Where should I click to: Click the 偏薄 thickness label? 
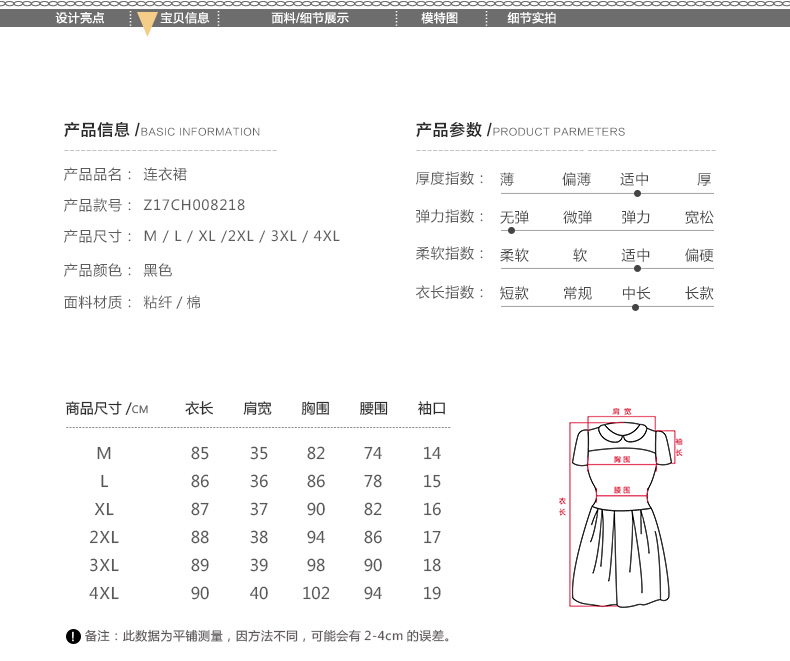[x=576, y=179]
